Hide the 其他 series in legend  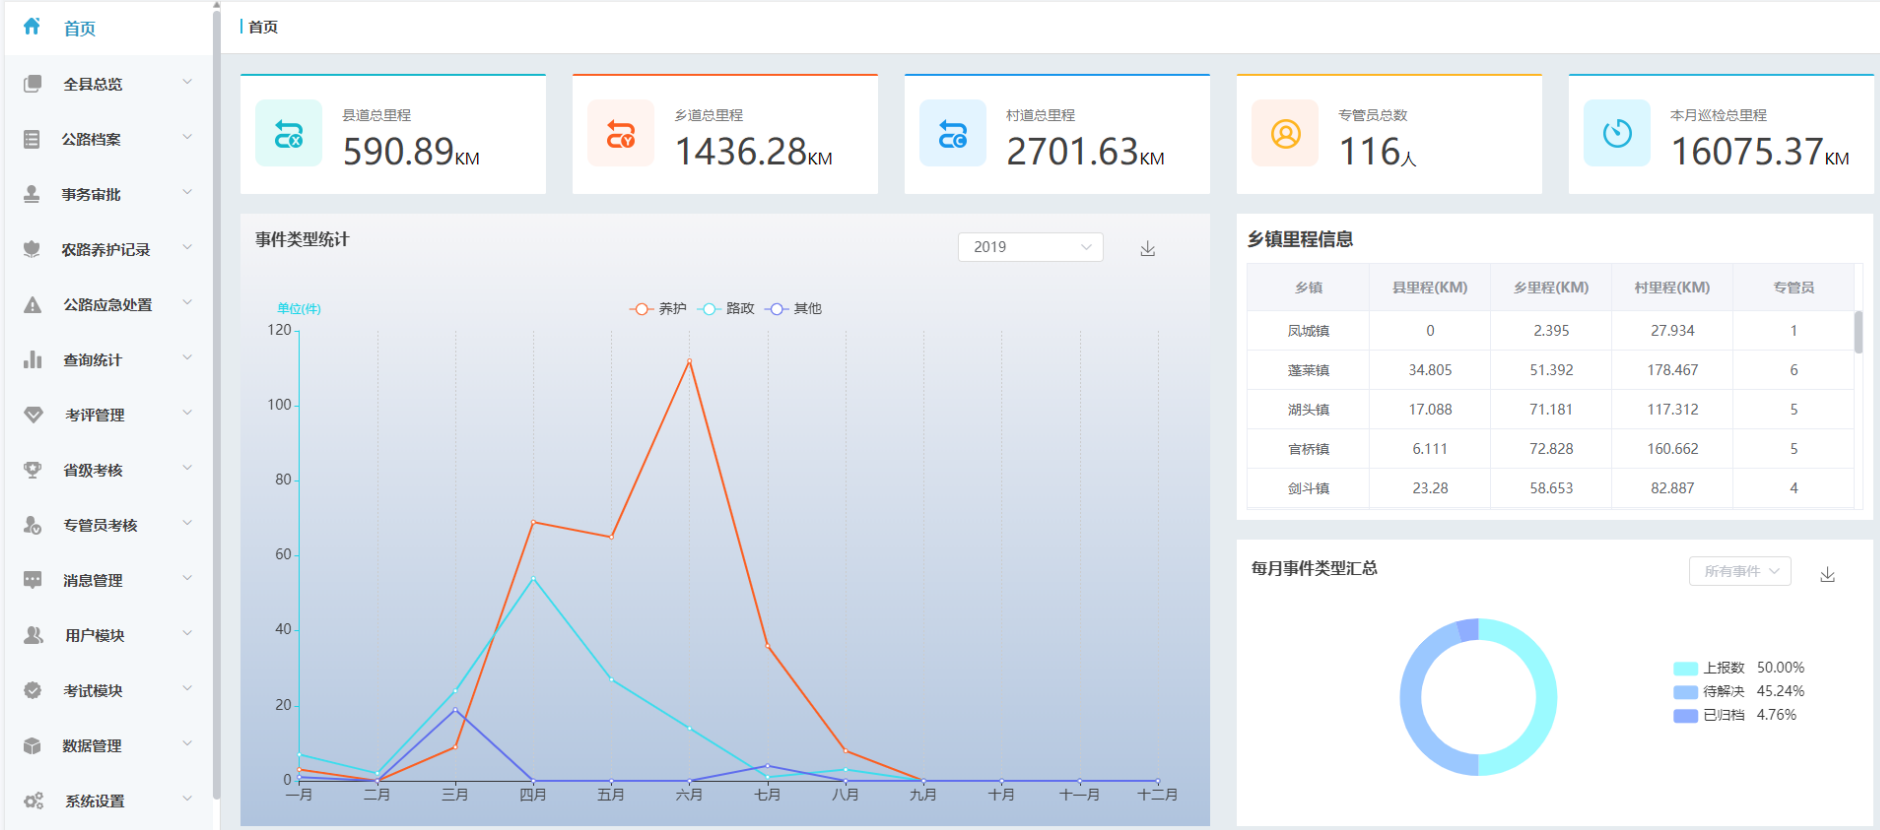794,309
